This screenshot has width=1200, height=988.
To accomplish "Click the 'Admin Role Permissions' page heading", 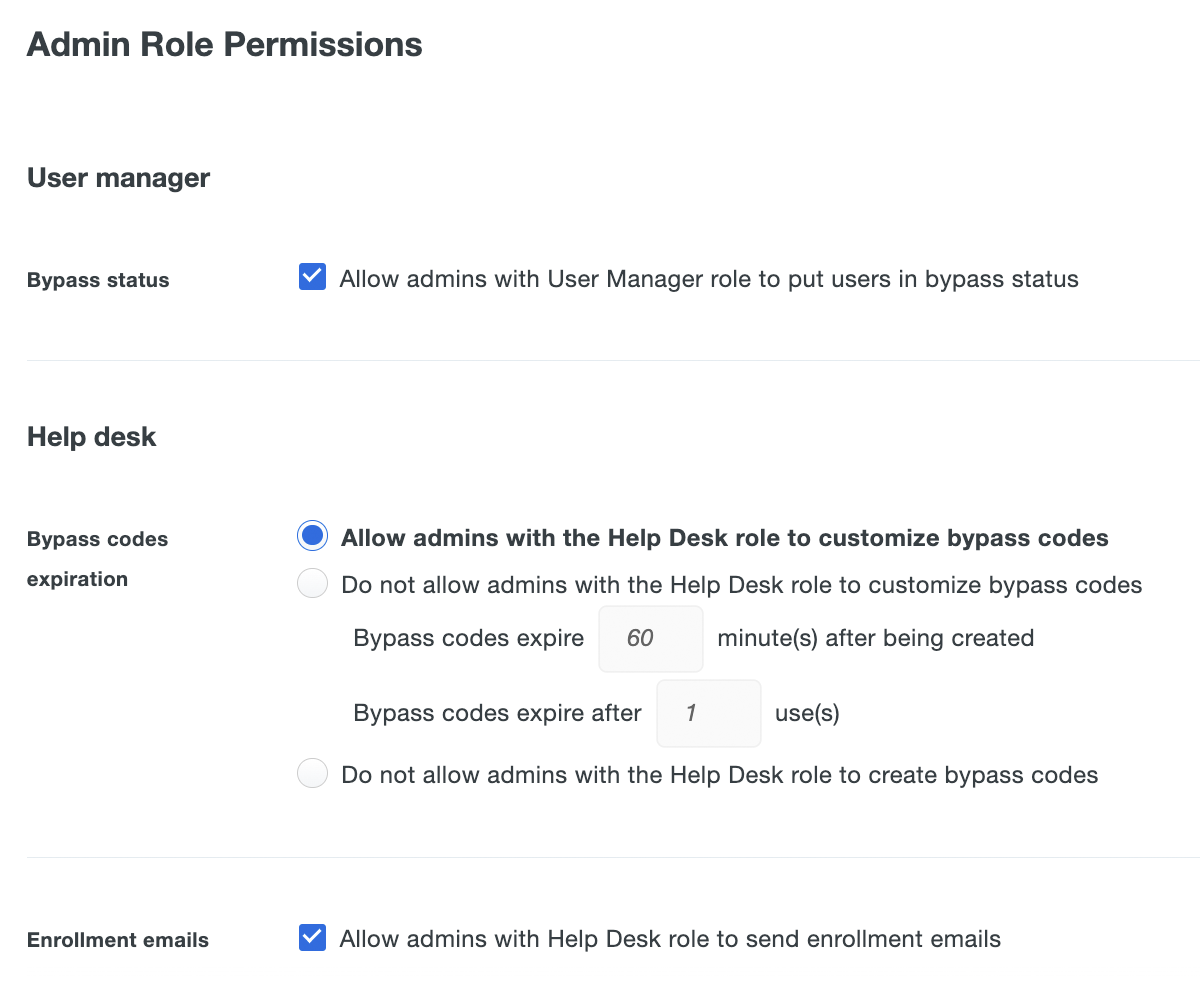I will click(x=224, y=45).
